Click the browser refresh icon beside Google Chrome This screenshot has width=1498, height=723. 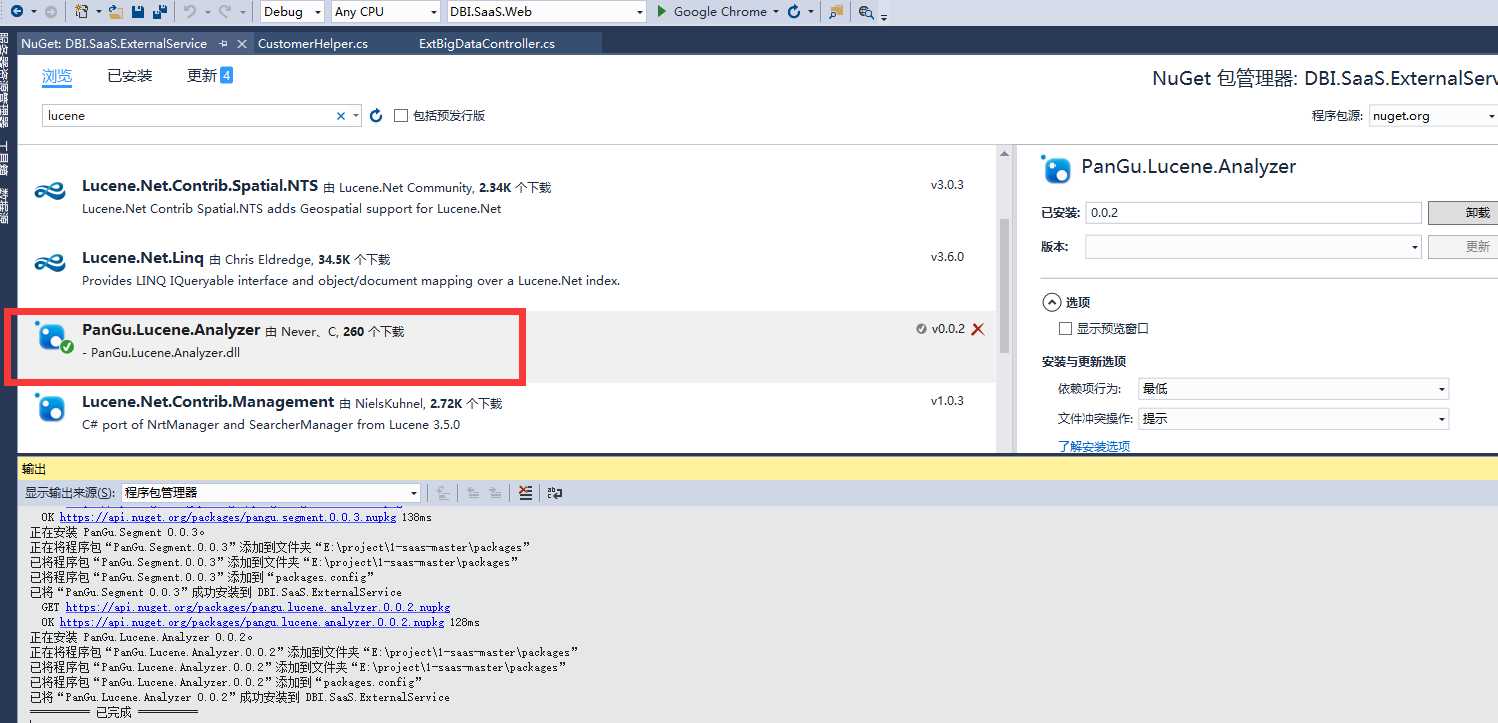tap(794, 11)
